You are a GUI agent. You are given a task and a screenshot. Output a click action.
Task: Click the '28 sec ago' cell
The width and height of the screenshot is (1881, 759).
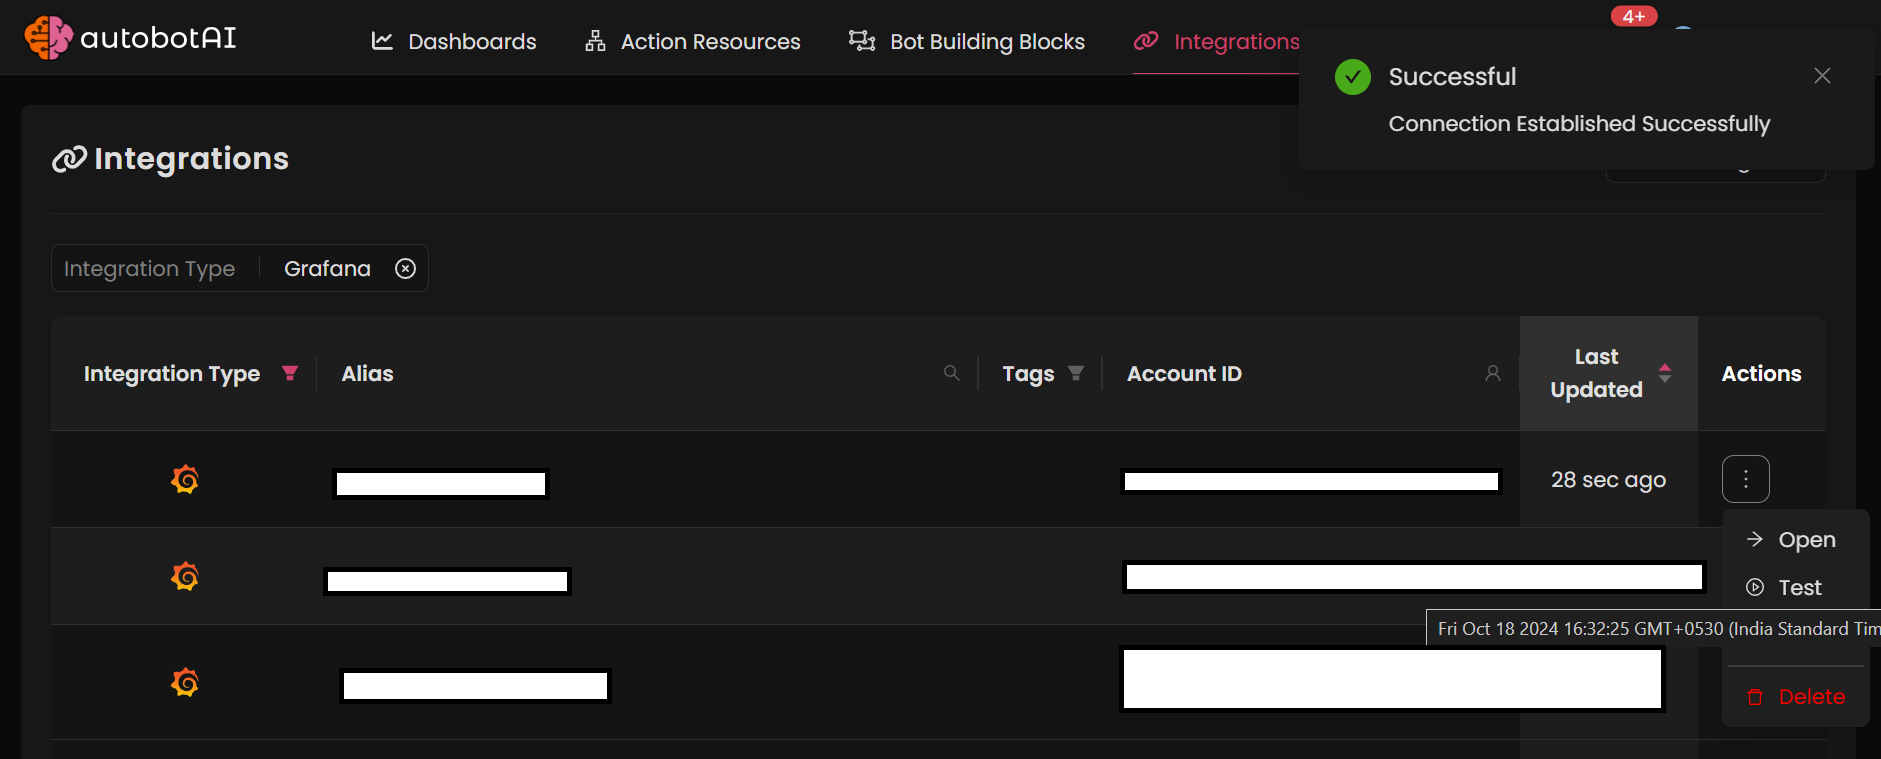click(1608, 480)
